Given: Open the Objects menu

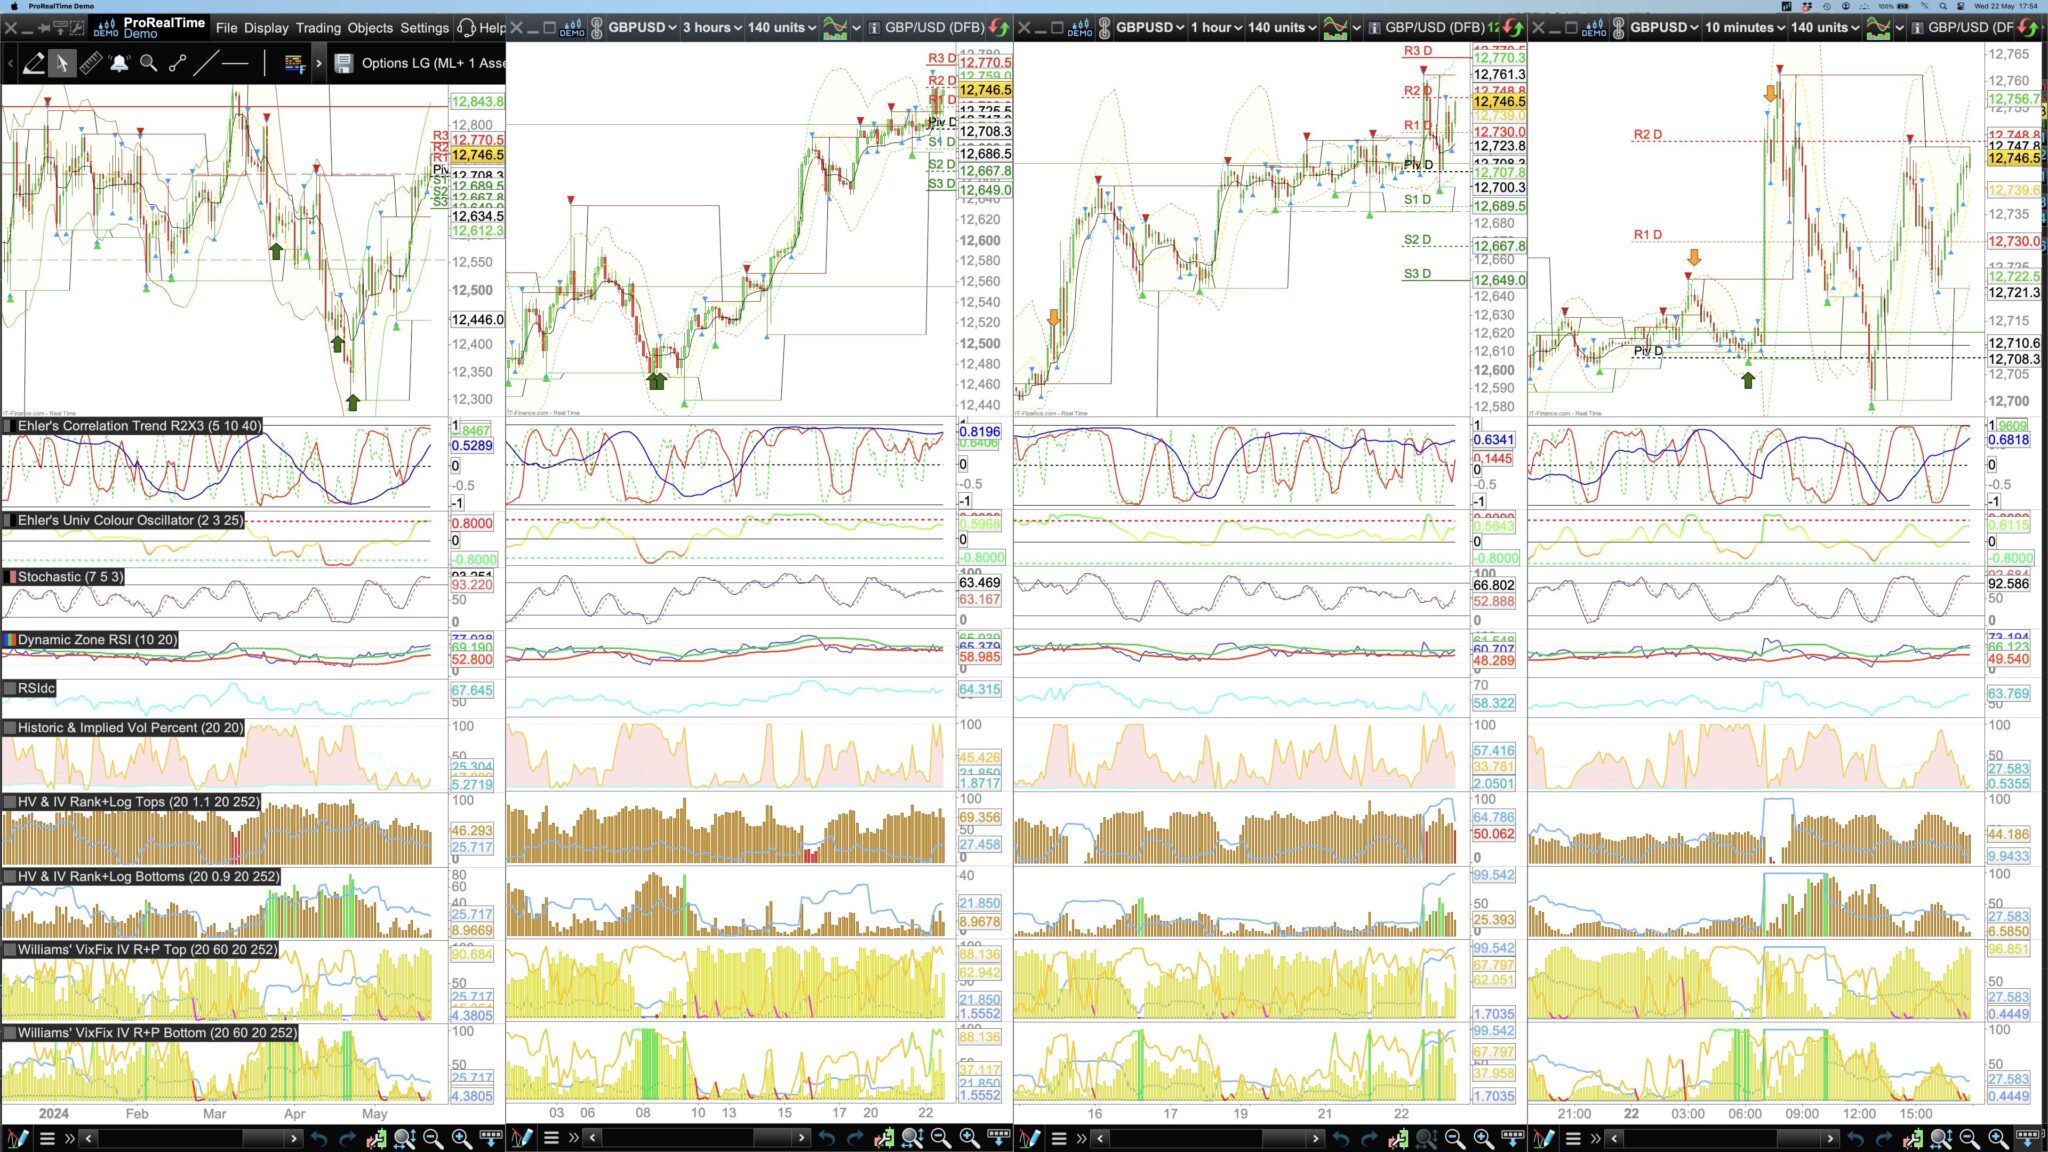Looking at the screenshot, I should pos(370,28).
